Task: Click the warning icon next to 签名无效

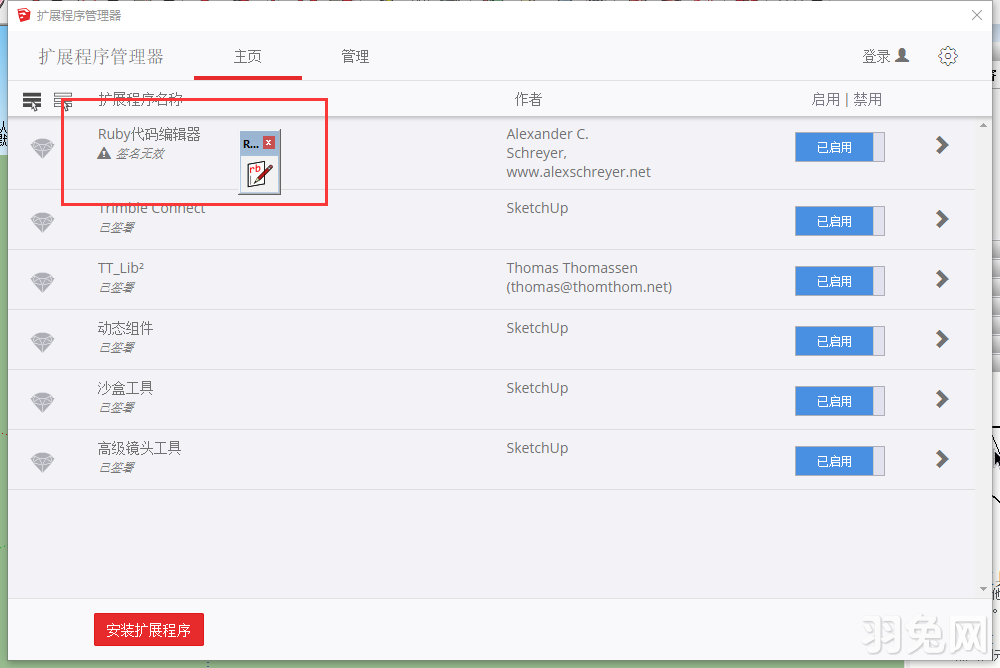Action: pyautogui.click(x=105, y=153)
